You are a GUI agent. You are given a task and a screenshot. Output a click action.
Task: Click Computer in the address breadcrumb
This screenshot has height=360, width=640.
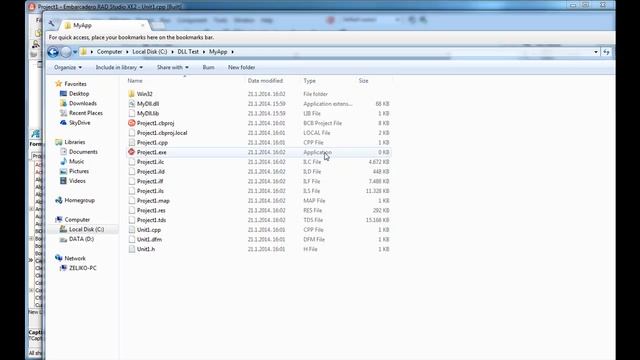[x=109, y=52]
